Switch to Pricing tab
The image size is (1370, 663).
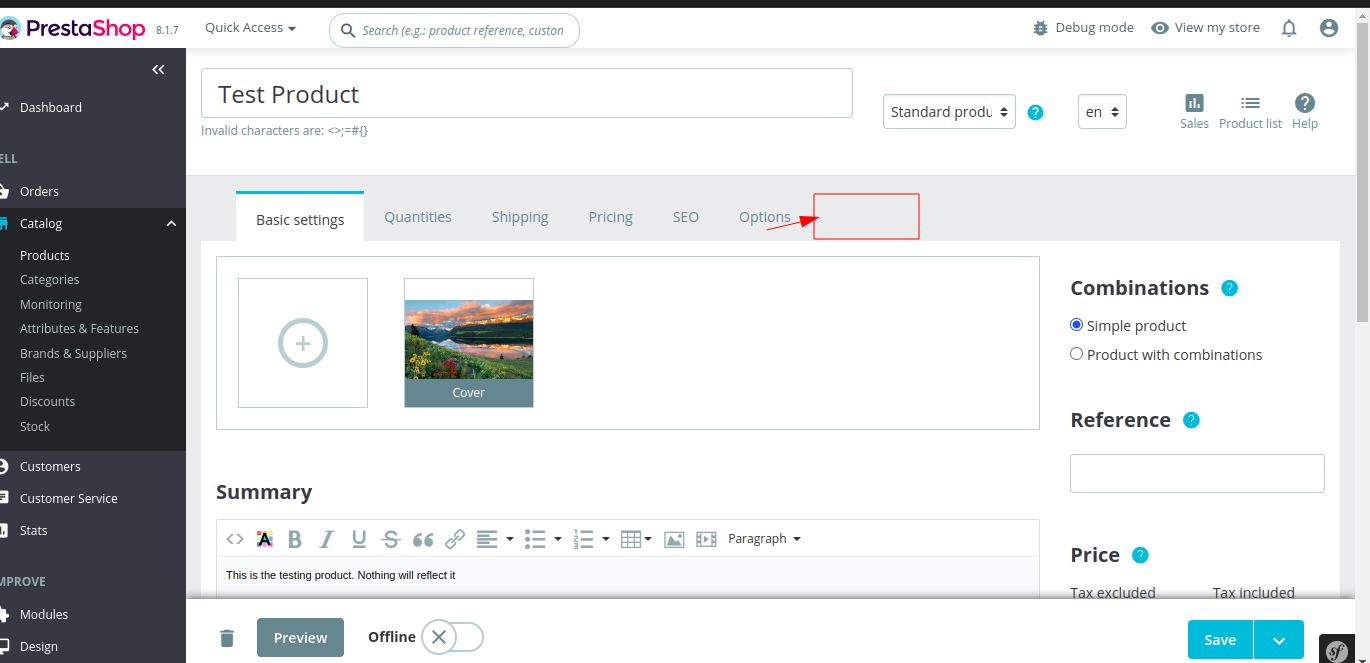point(610,217)
